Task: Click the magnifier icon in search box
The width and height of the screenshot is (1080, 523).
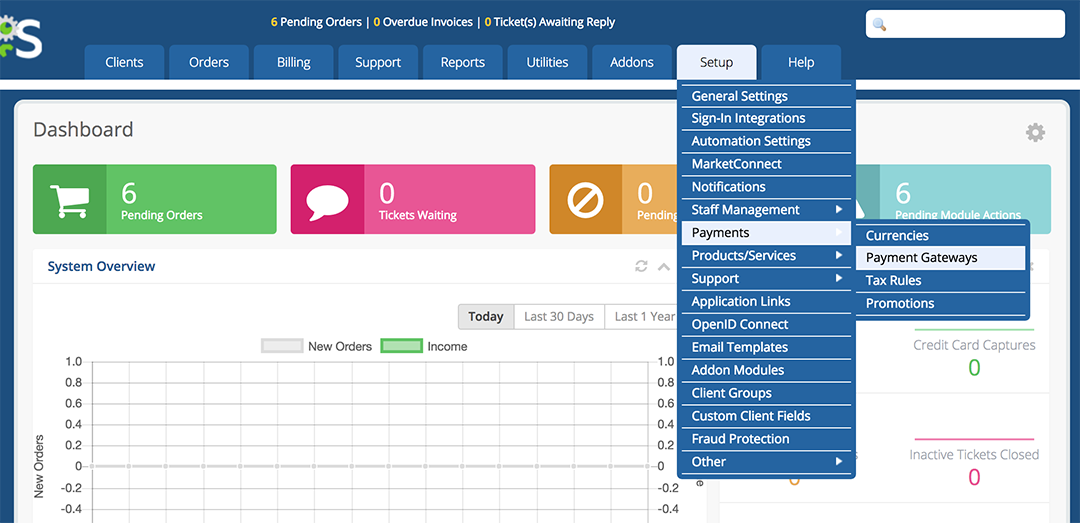Action: (880, 25)
